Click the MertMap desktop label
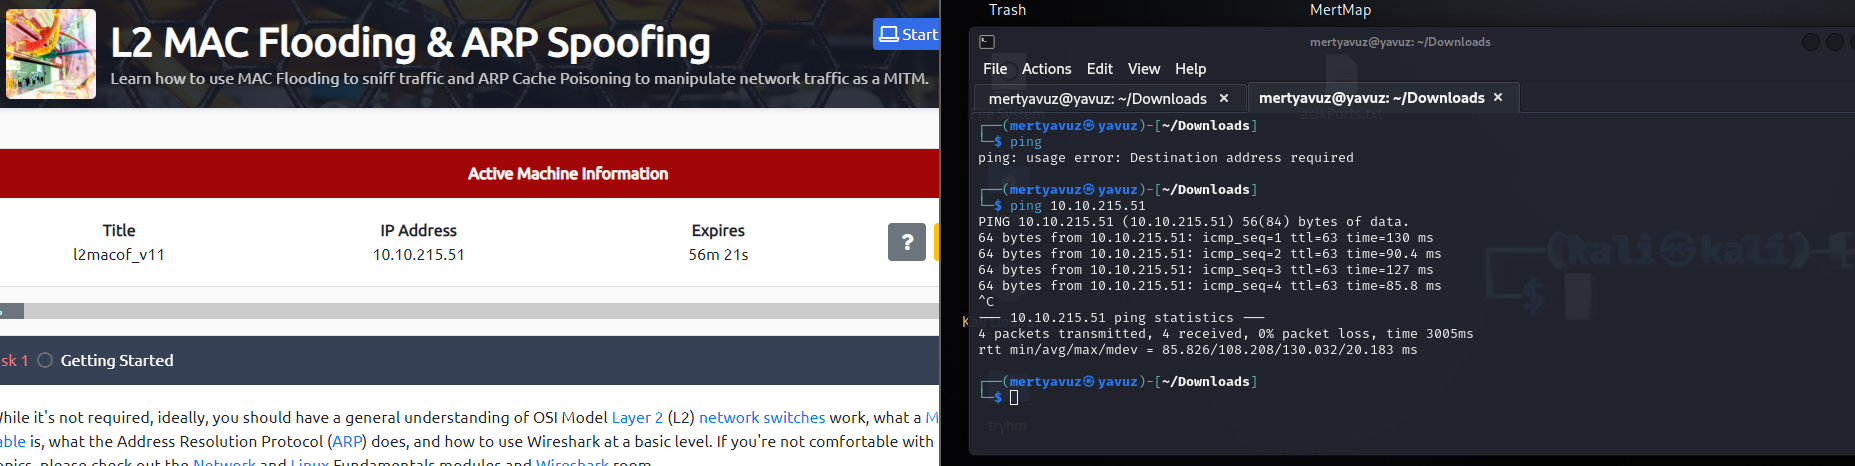This screenshot has width=1855, height=466. (x=1340, y=10)
